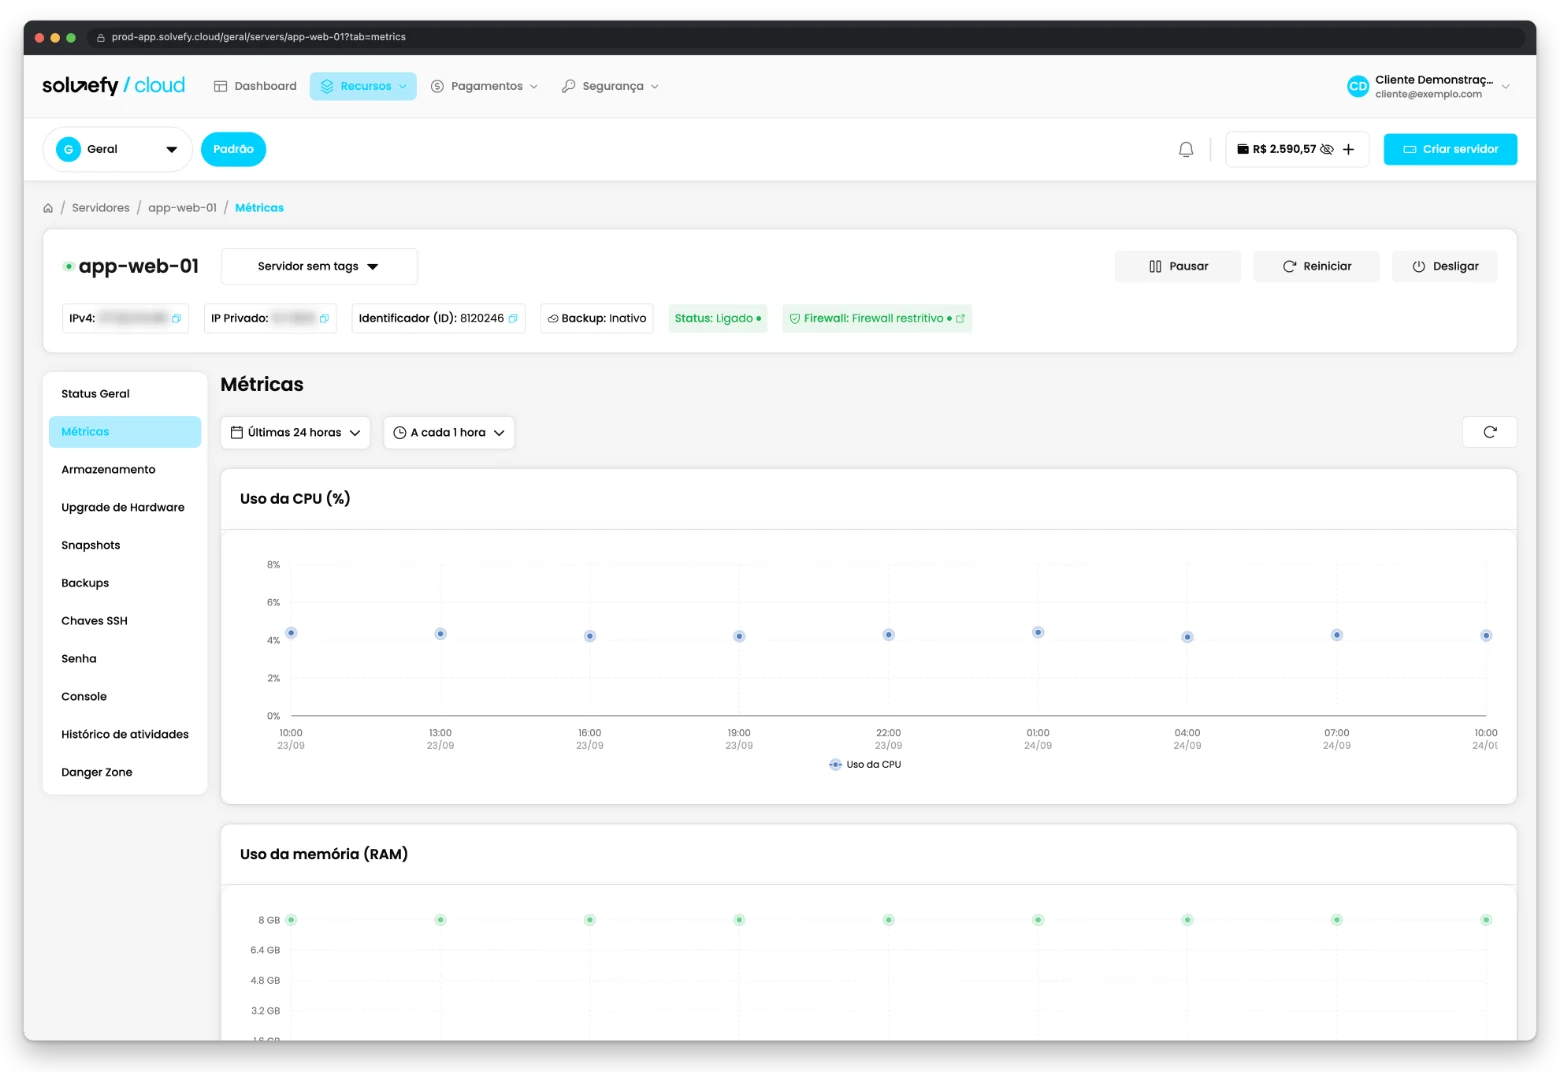Open the Últimas 24 horas range dropdown
This screenshot has width=1560, height=1072.
(x=295, y=433)
